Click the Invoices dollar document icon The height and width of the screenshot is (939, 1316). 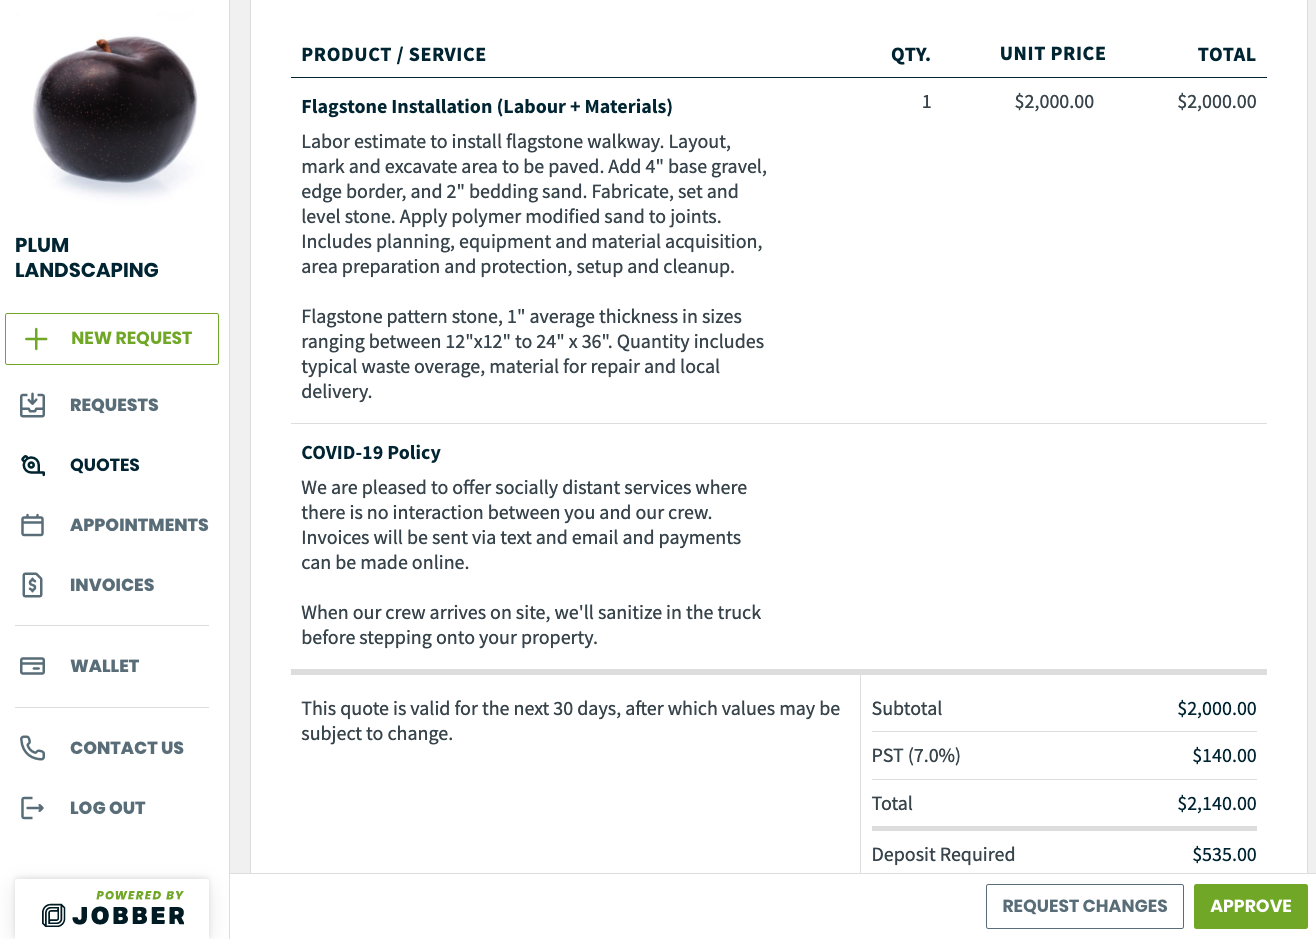(x=33, y=585)
